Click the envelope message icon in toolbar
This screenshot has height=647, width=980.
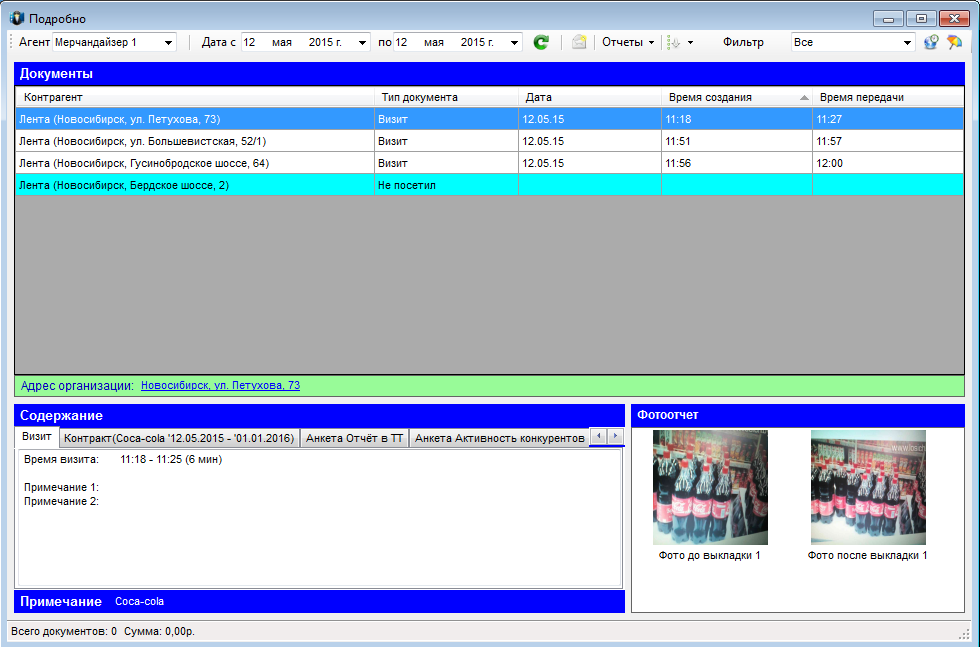579,42
